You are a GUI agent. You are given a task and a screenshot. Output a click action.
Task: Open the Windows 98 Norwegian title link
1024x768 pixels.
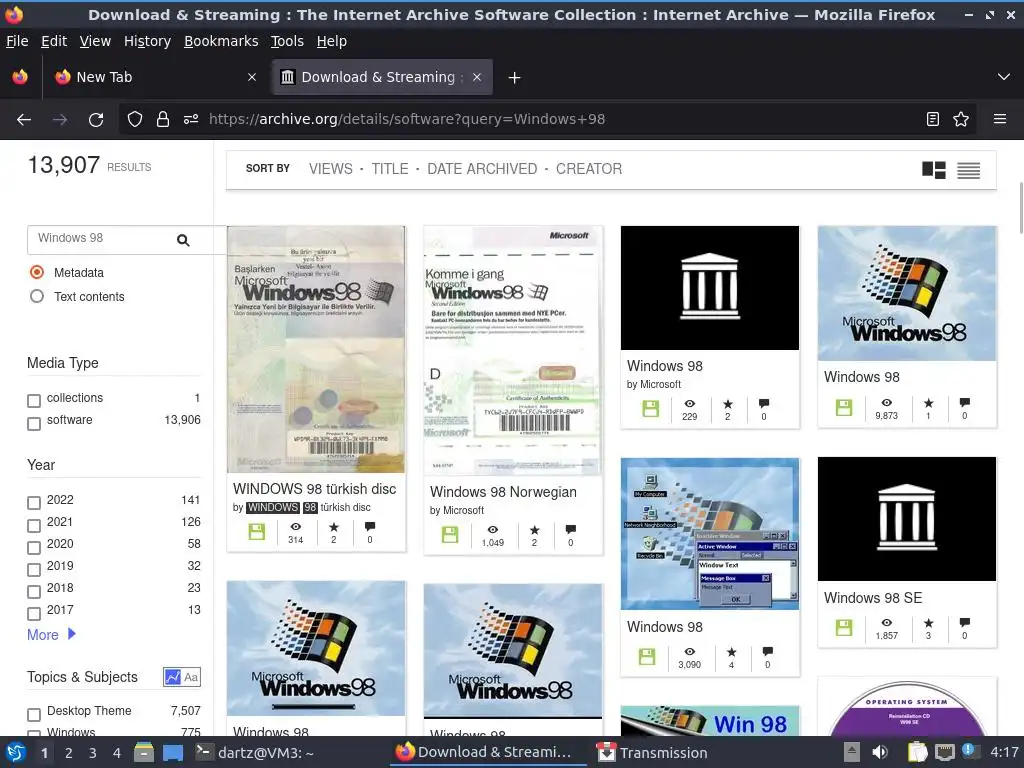point(503,492)
